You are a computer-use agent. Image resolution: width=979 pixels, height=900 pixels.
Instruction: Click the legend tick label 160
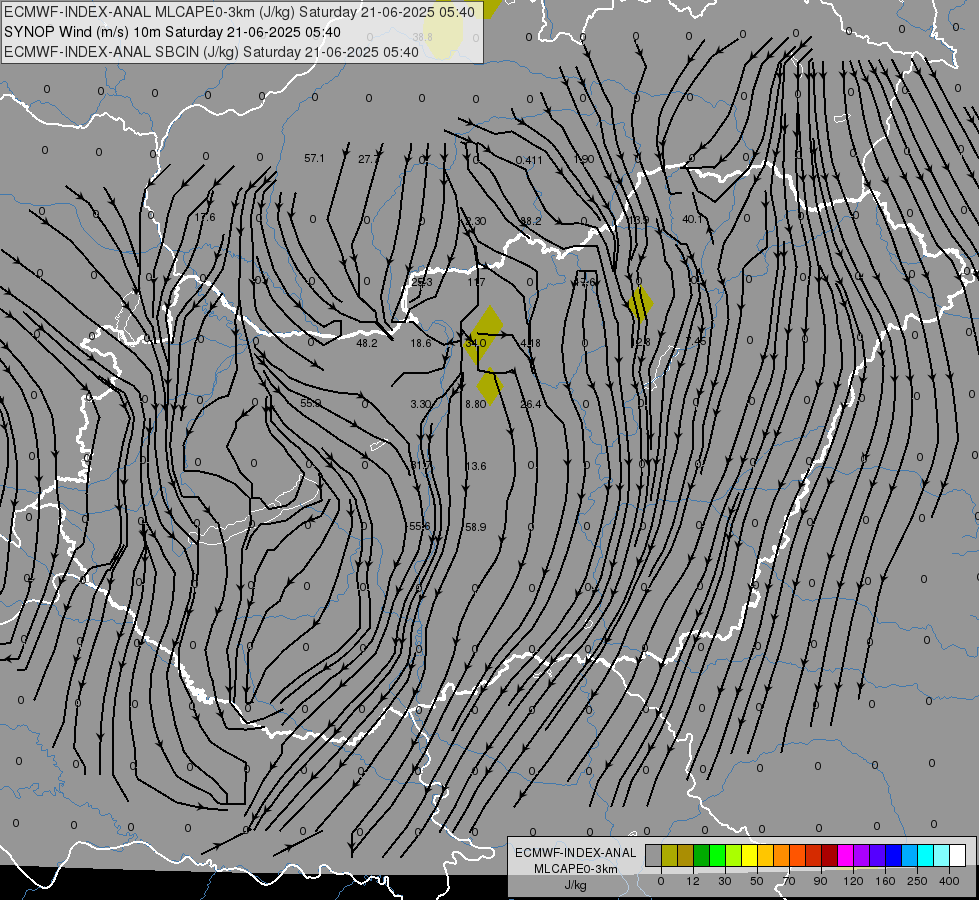pyautogui.click(x=885, y=881)
